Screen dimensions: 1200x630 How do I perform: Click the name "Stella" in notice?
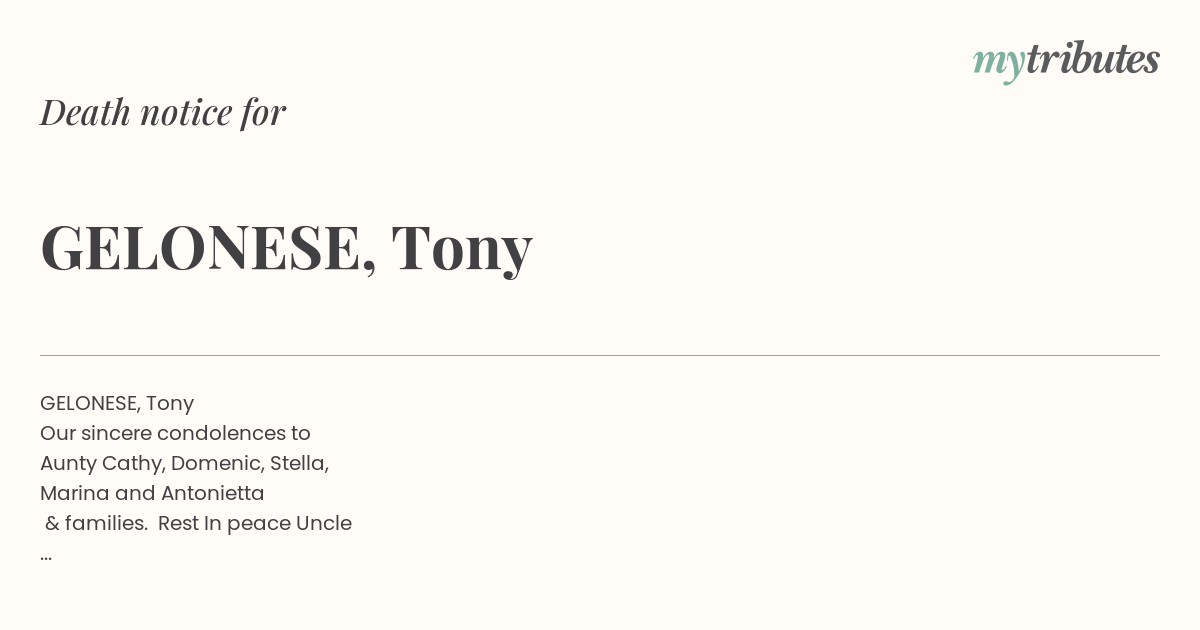297,463
